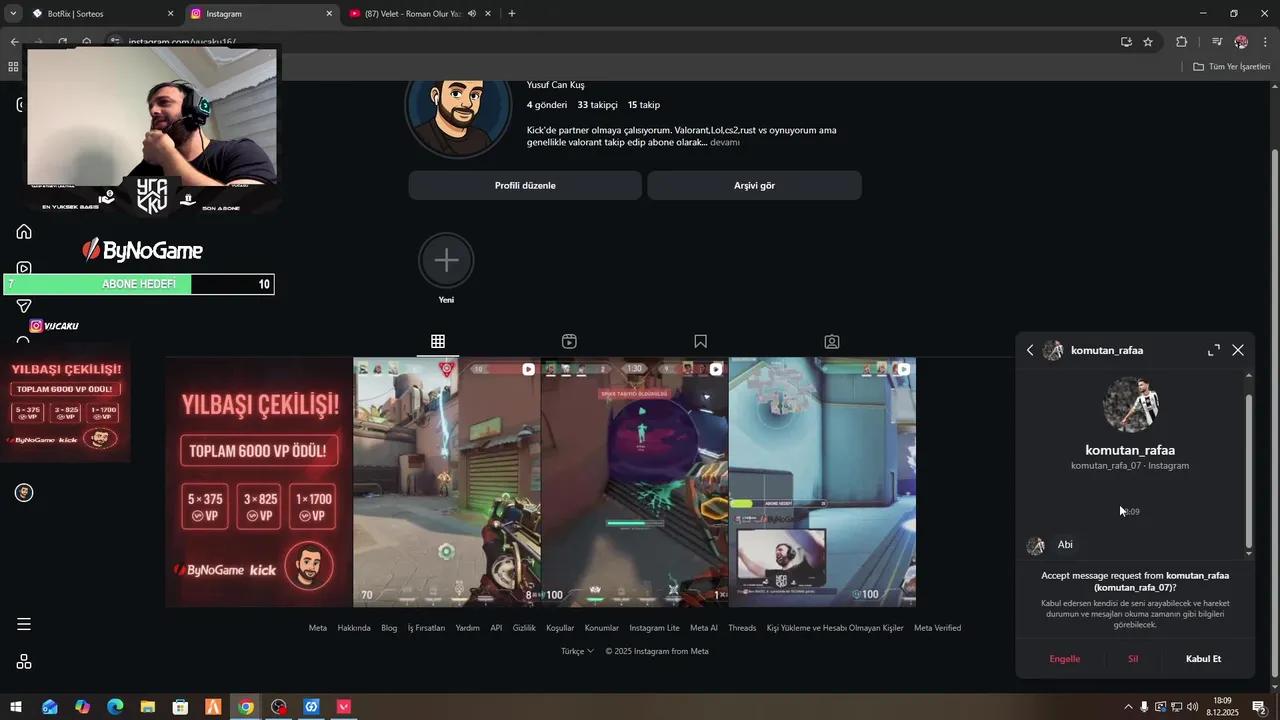Open sidebar profile avatar icon
Image resolution: width=1280 pixels, height=720 pixels.
24,493
